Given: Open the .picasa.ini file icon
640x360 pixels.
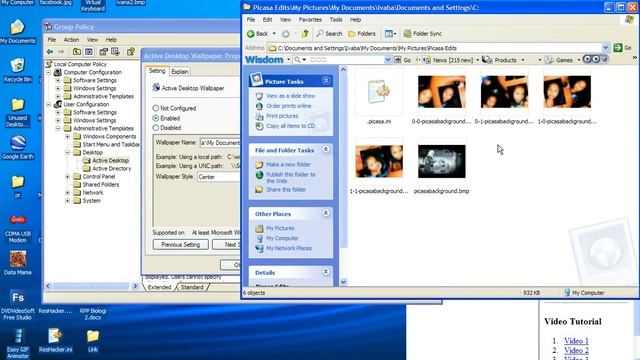Looking at the screenshot, I should pos(379,91).
